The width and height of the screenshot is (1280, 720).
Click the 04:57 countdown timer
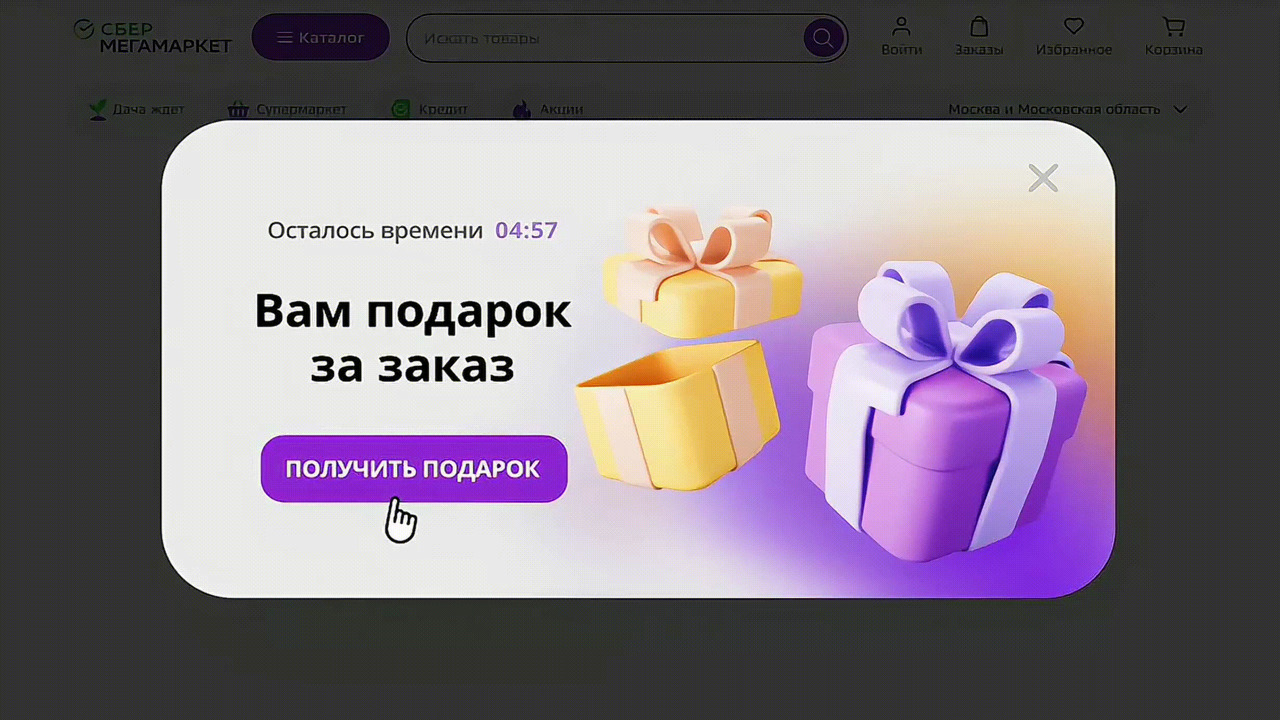(x=526, y=230)
